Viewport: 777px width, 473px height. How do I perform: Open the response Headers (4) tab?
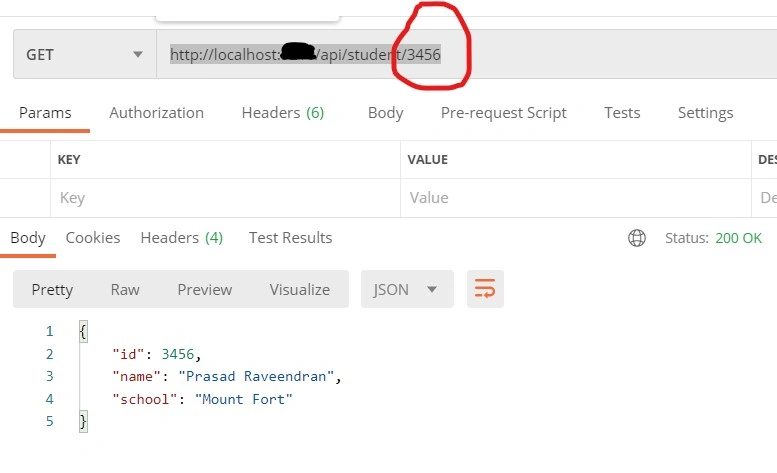pyautogui.click(x=181, y=238)
